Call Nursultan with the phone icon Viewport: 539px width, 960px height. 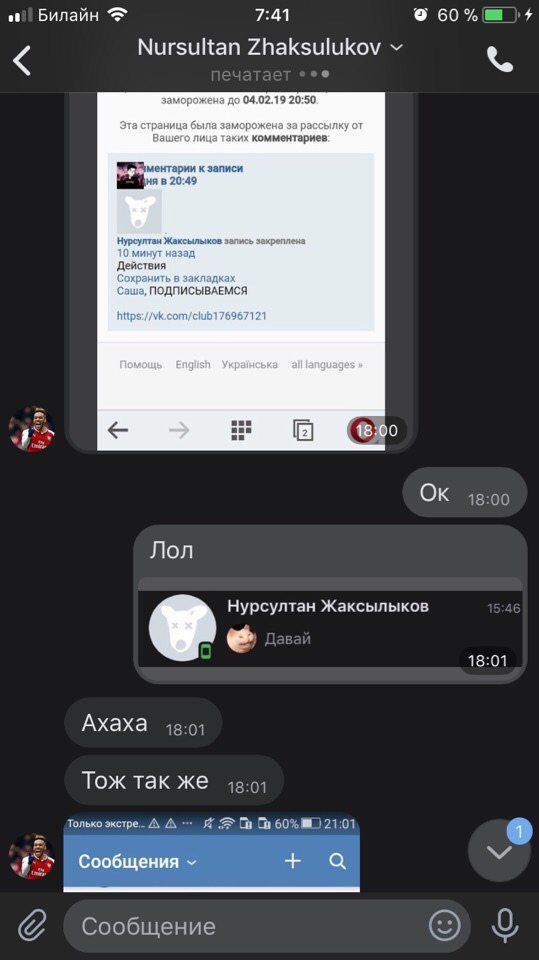pyautogui.click(x=499, y=59)
